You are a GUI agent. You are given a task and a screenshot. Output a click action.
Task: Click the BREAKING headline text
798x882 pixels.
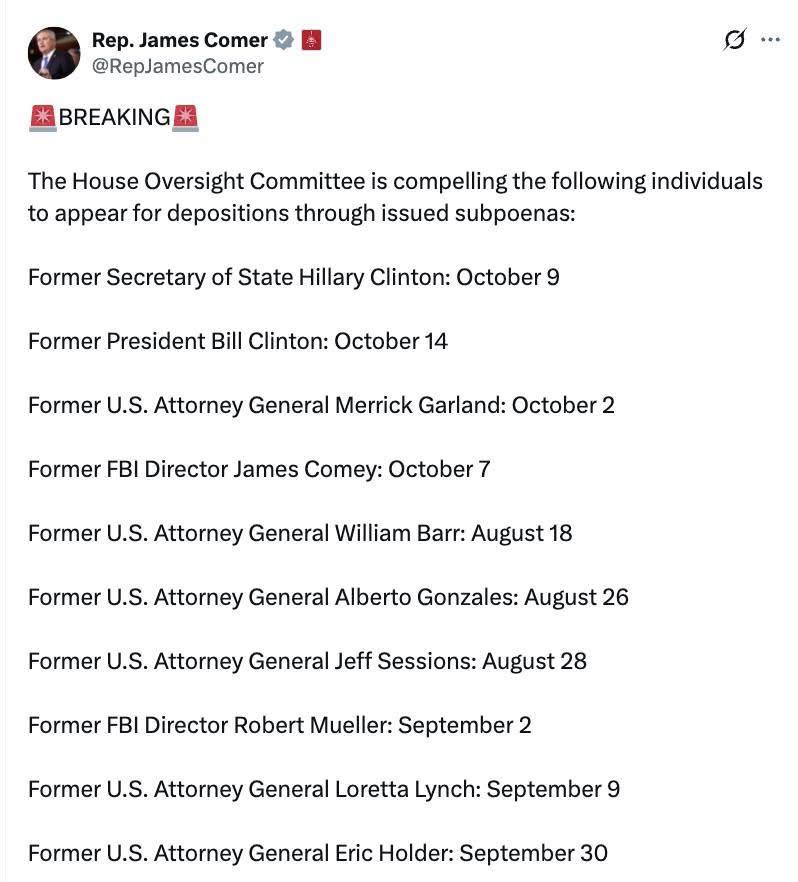point(114,118)
